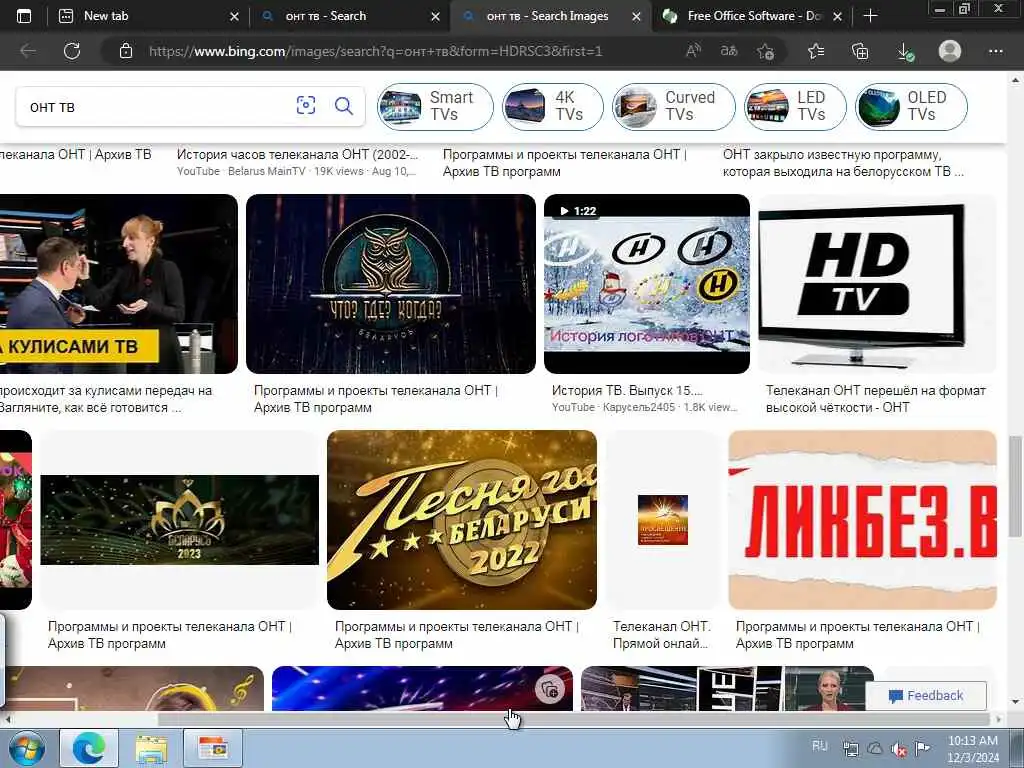Open link Телеканал ОНТ перешёл на формат
The height and width of the screenshot is (768, 1024).
[876, 399]
